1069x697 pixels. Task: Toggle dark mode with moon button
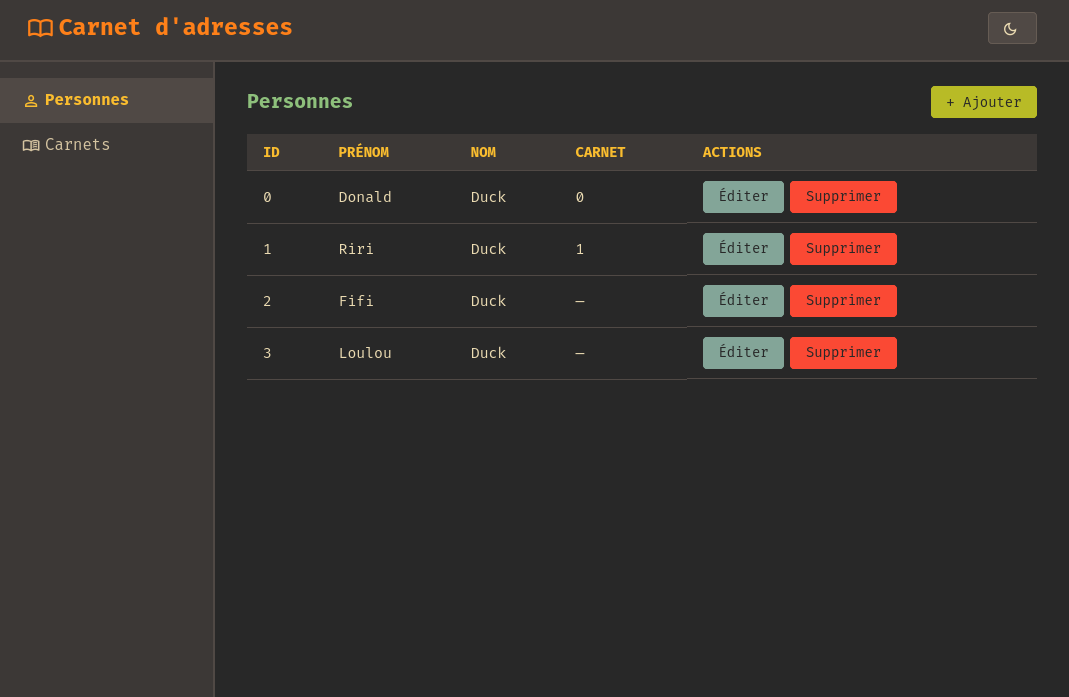click(x=1011, y=28)
